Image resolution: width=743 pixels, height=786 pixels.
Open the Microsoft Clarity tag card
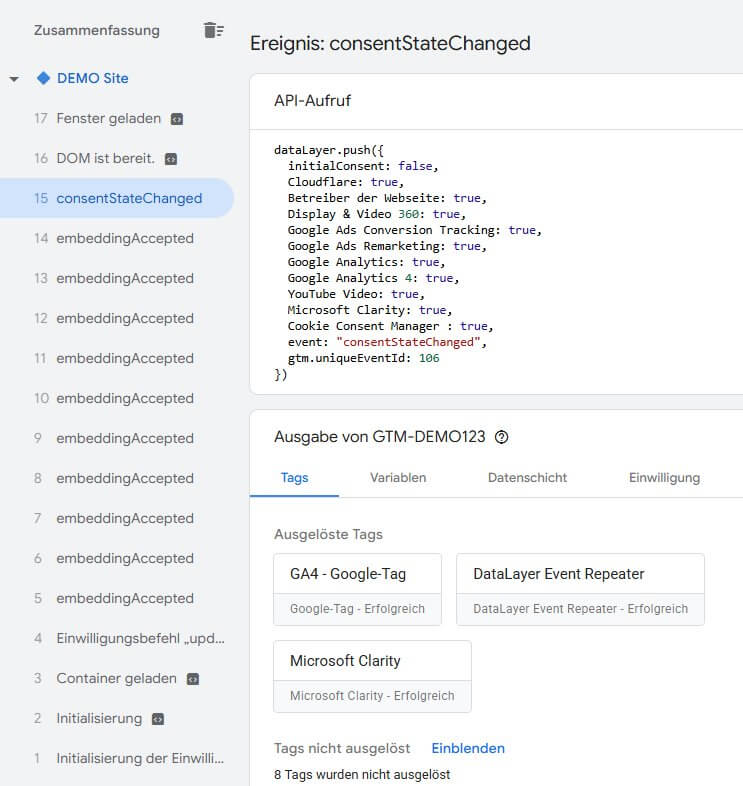[373, 676]
